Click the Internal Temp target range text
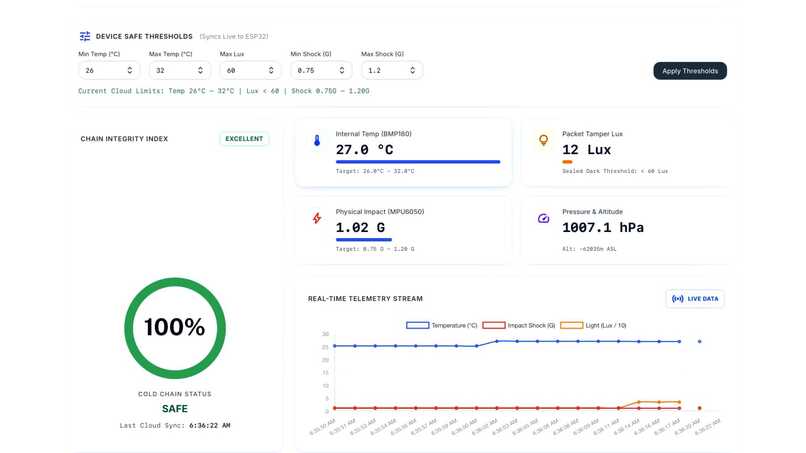This screenshot has width=806, height=453. 375,171
